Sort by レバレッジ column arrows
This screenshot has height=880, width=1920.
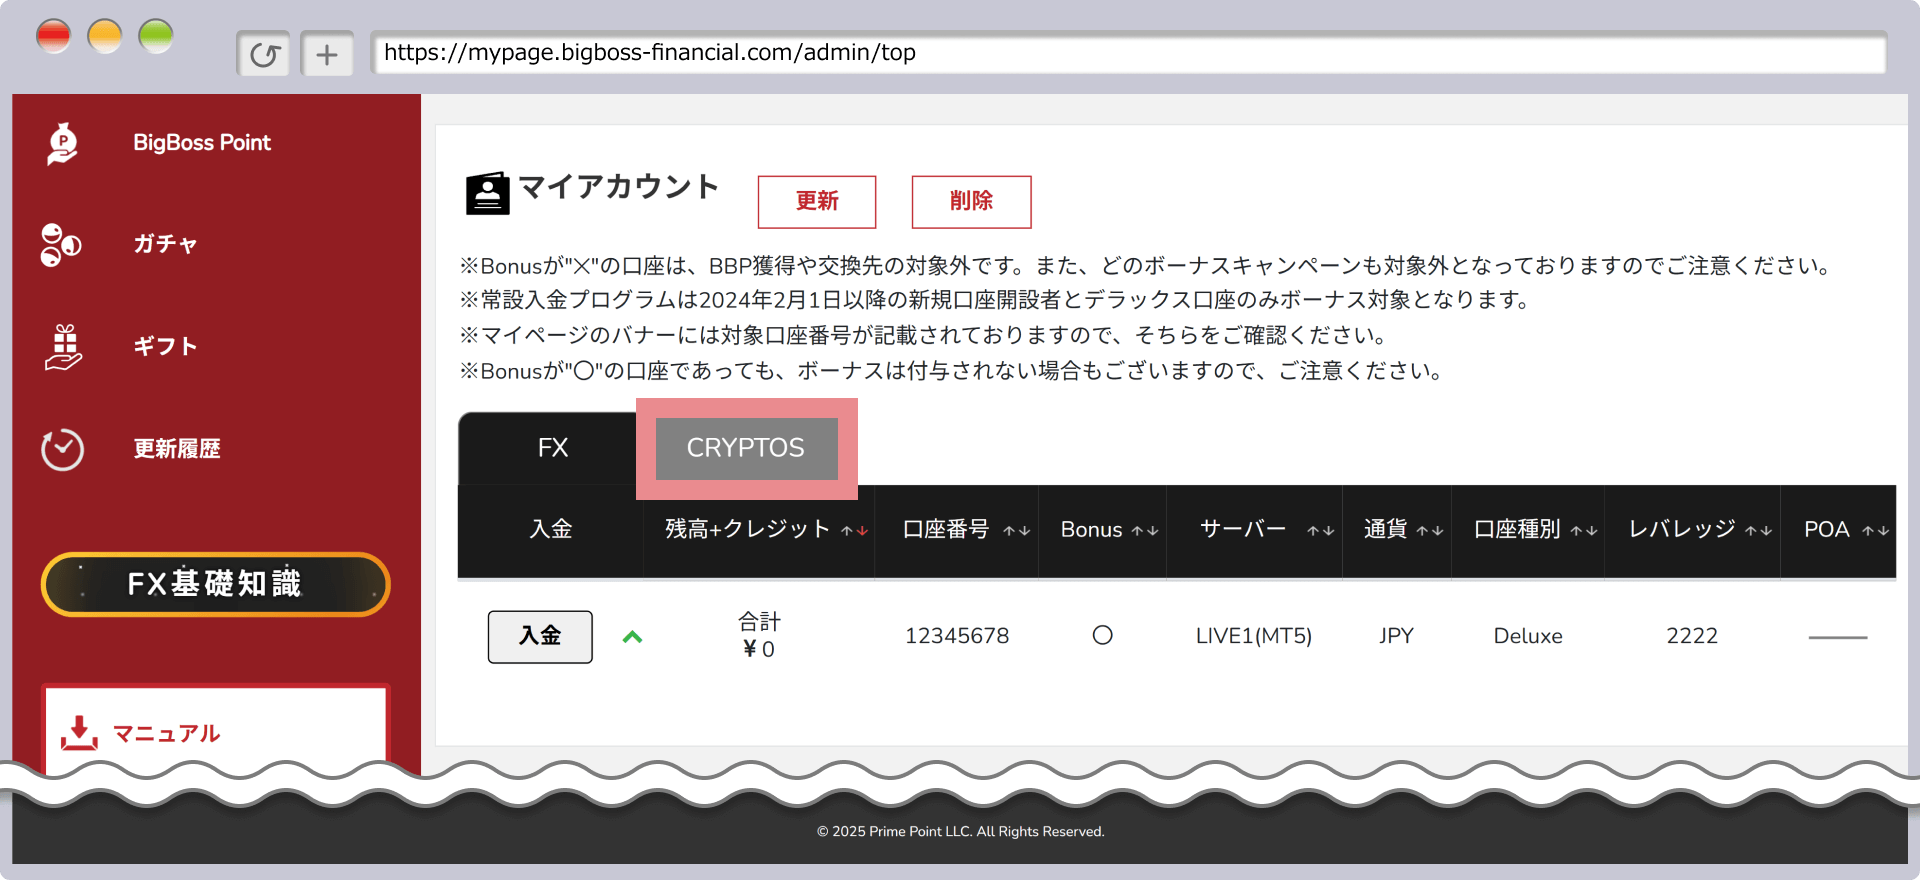[1758, 531]
